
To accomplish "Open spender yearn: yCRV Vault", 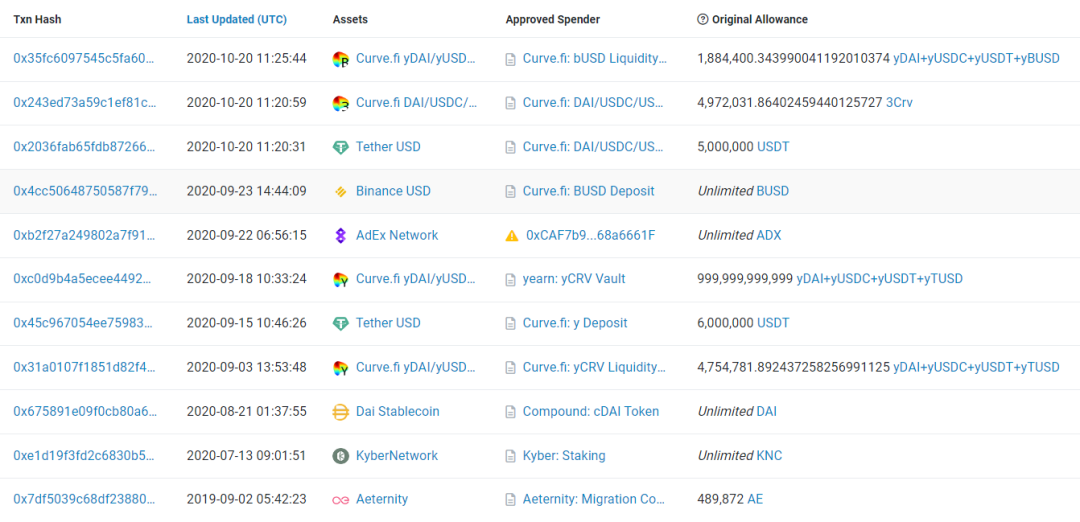I will point(574,279).
